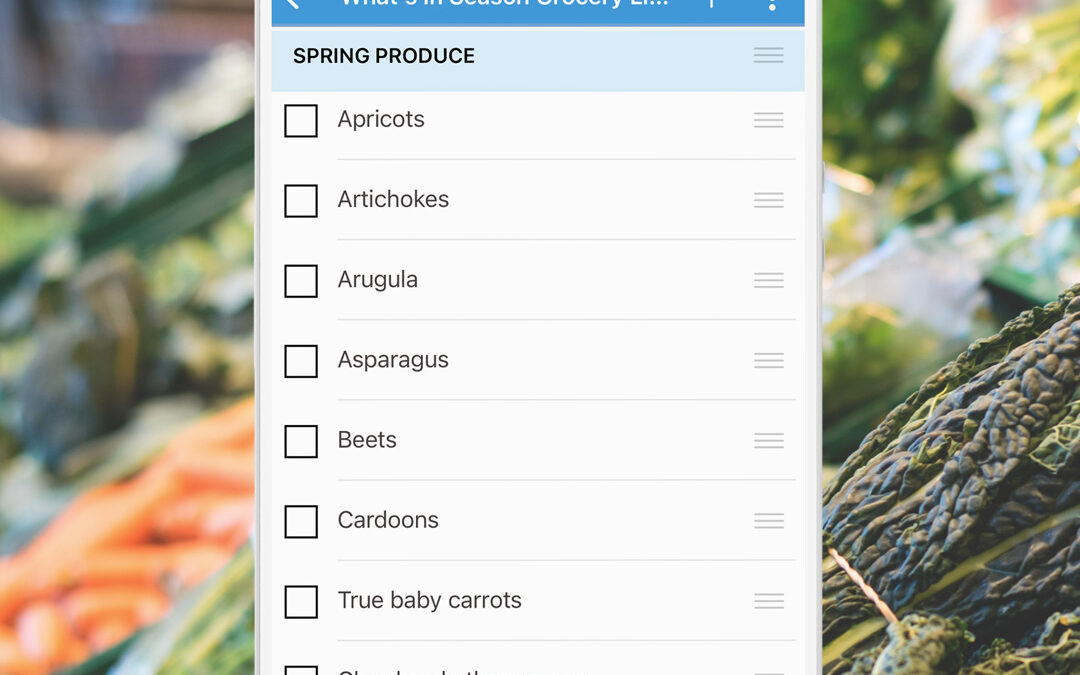Grab the Spring Produce section reorder handle
This screenshot has height=675, width=1080.
[x=769, y=56]
